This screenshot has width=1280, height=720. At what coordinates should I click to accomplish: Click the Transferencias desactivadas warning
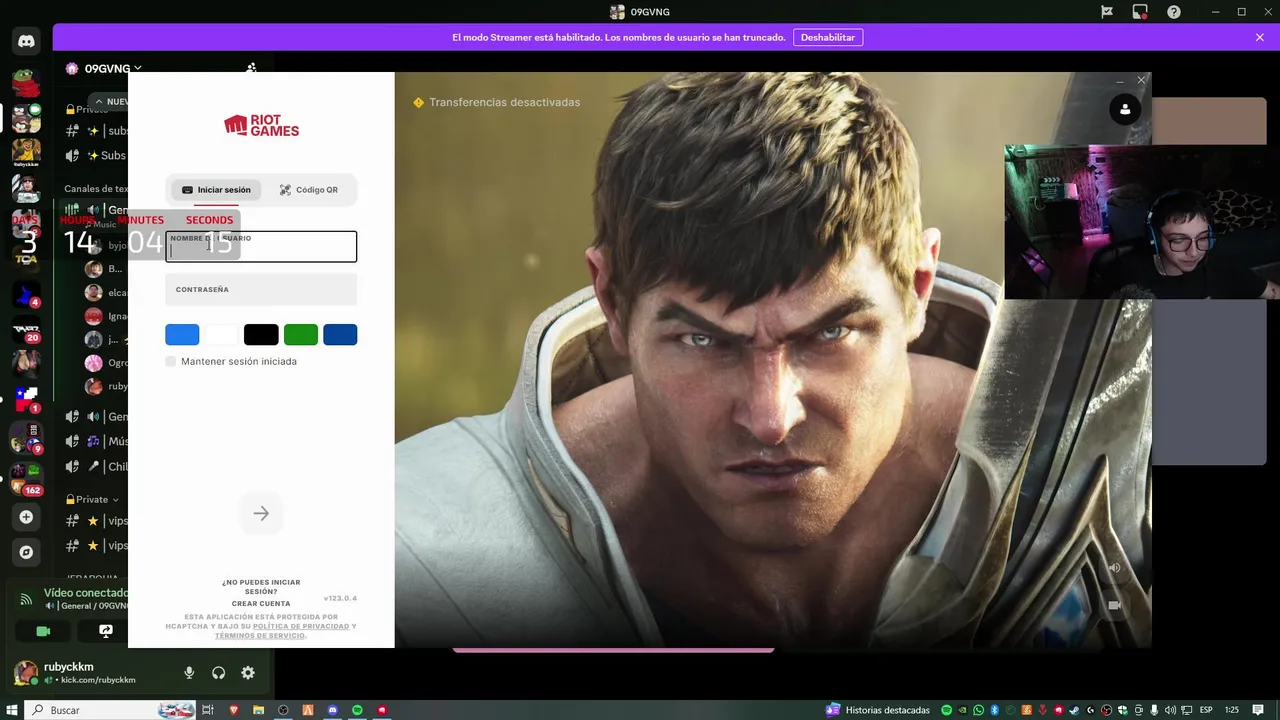pyautogui.click(x=496, y=102)
